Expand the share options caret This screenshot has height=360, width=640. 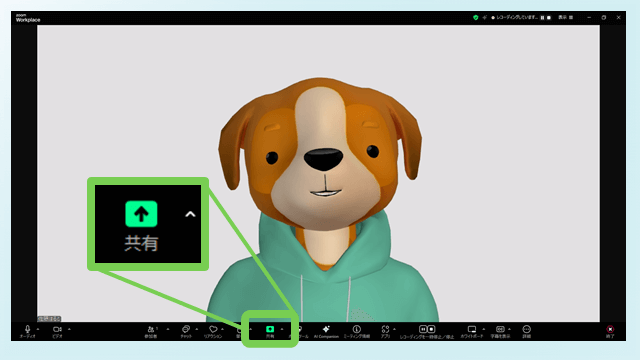tap(282, 329)
